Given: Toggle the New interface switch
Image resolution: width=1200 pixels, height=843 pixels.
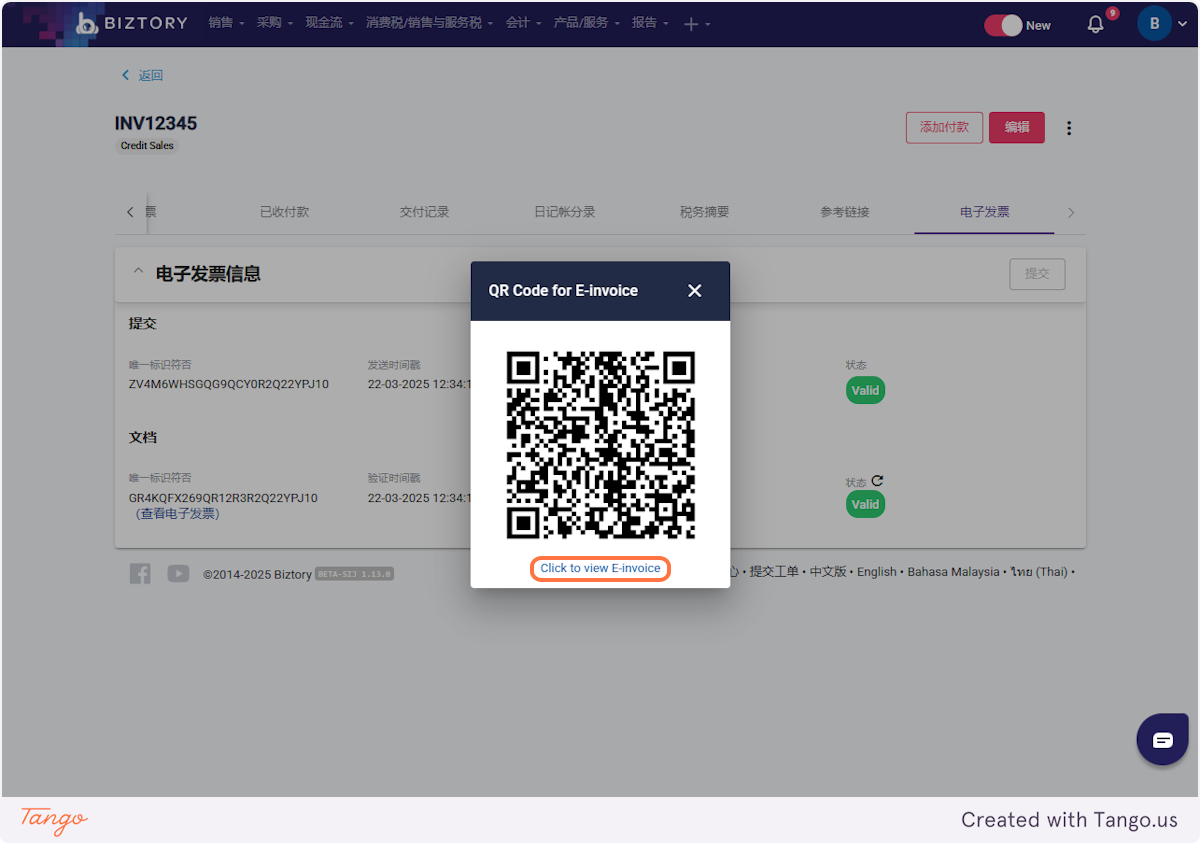Looking at the screenshot, I should (1003, 25).
